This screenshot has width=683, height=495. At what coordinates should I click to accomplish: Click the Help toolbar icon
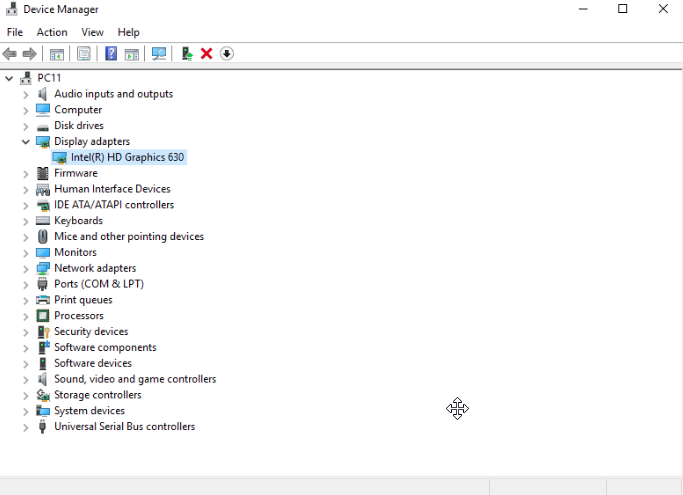pos(111,54)
